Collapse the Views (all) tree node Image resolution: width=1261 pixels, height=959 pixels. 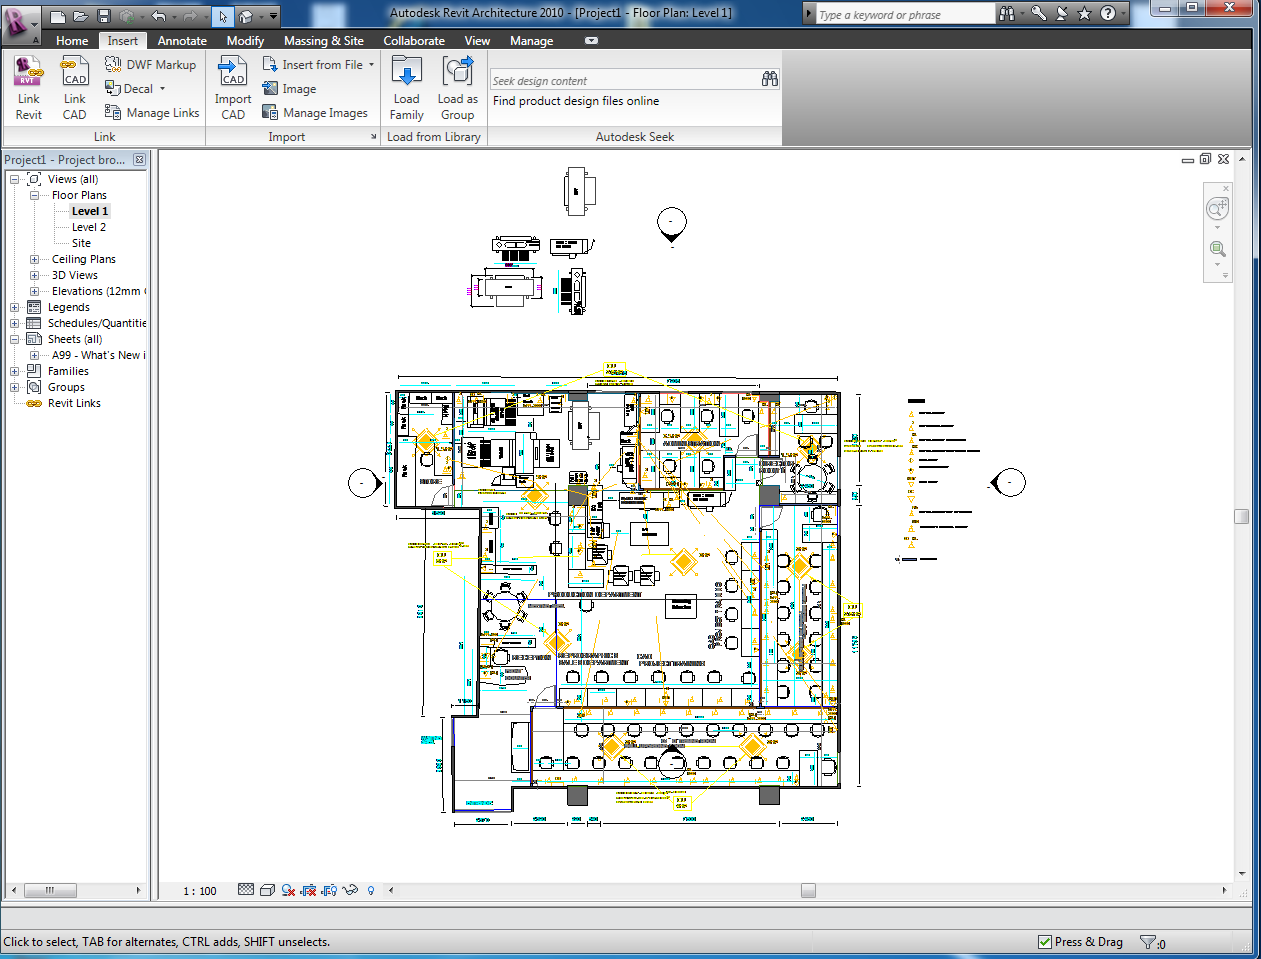click(x=15, y=179)
